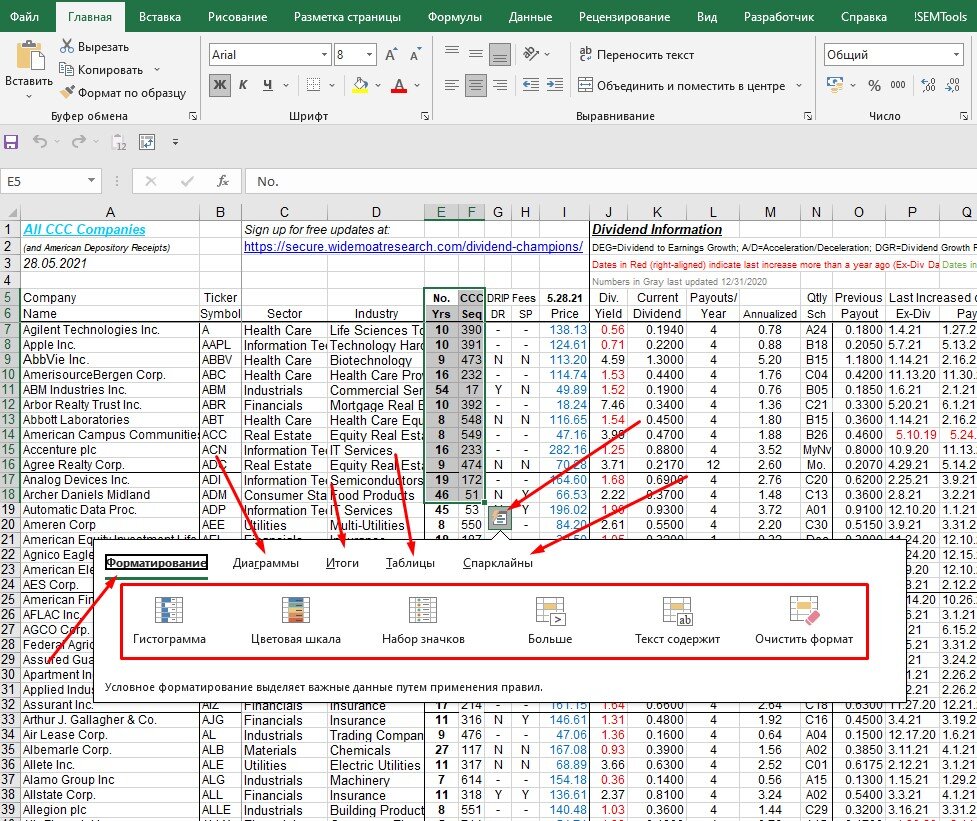Select the Диаграммы quick analysis tab
The height and width of the screenshot is (821, 977).
(x=265, y=563)
